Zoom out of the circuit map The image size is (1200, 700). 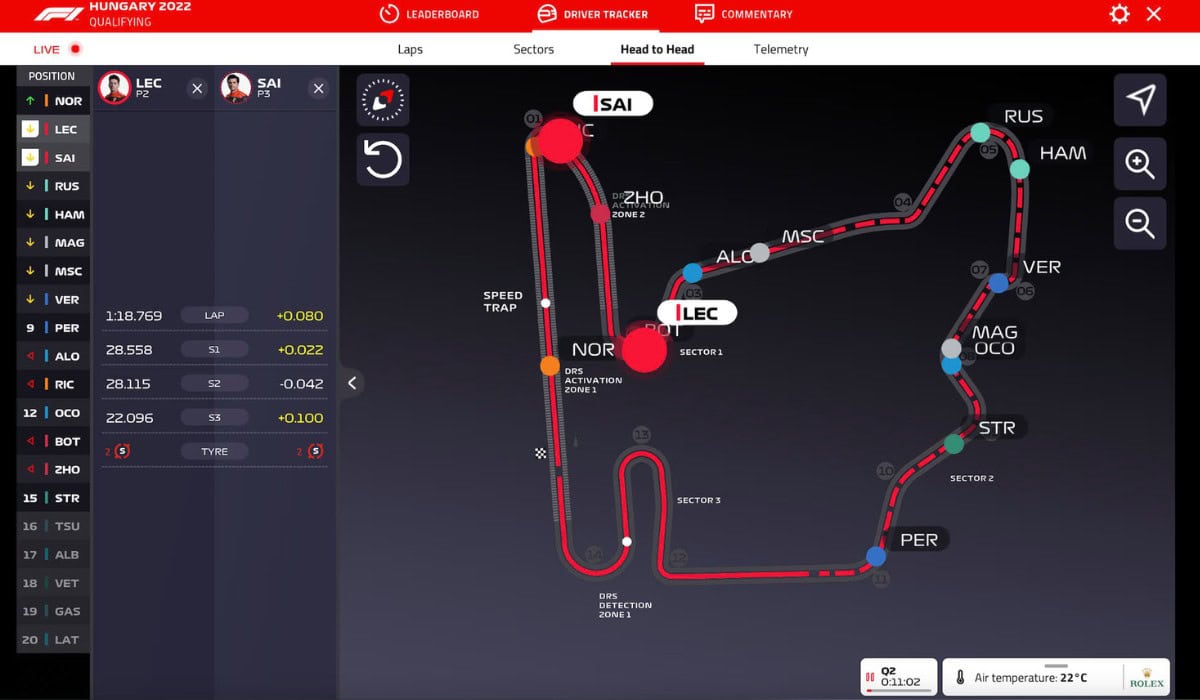pyautogui.click(x=1139, y=223)
